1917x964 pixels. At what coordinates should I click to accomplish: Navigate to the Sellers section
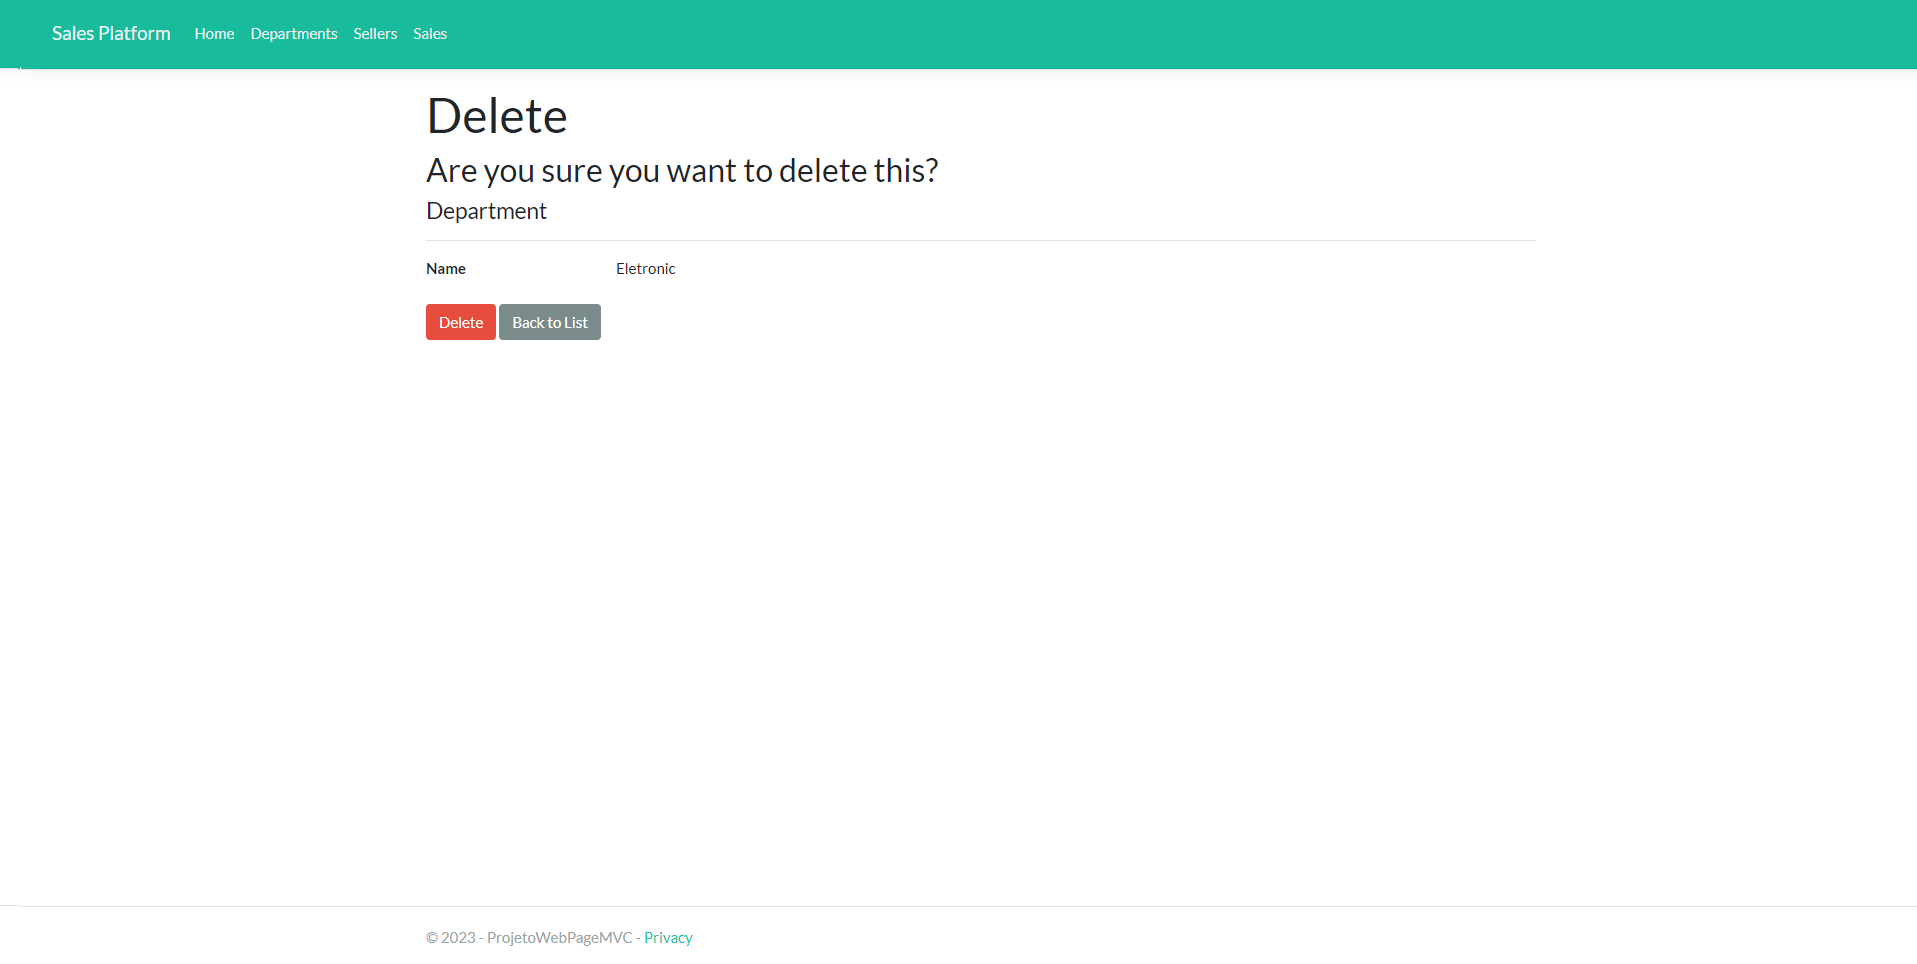pyautogui.click(x=375, y=33)
